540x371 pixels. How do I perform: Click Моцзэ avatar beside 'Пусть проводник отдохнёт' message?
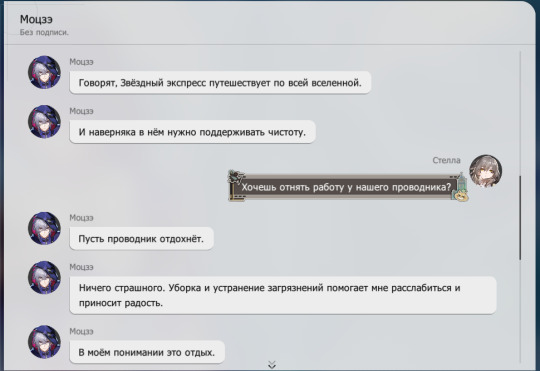pos(44,228)
